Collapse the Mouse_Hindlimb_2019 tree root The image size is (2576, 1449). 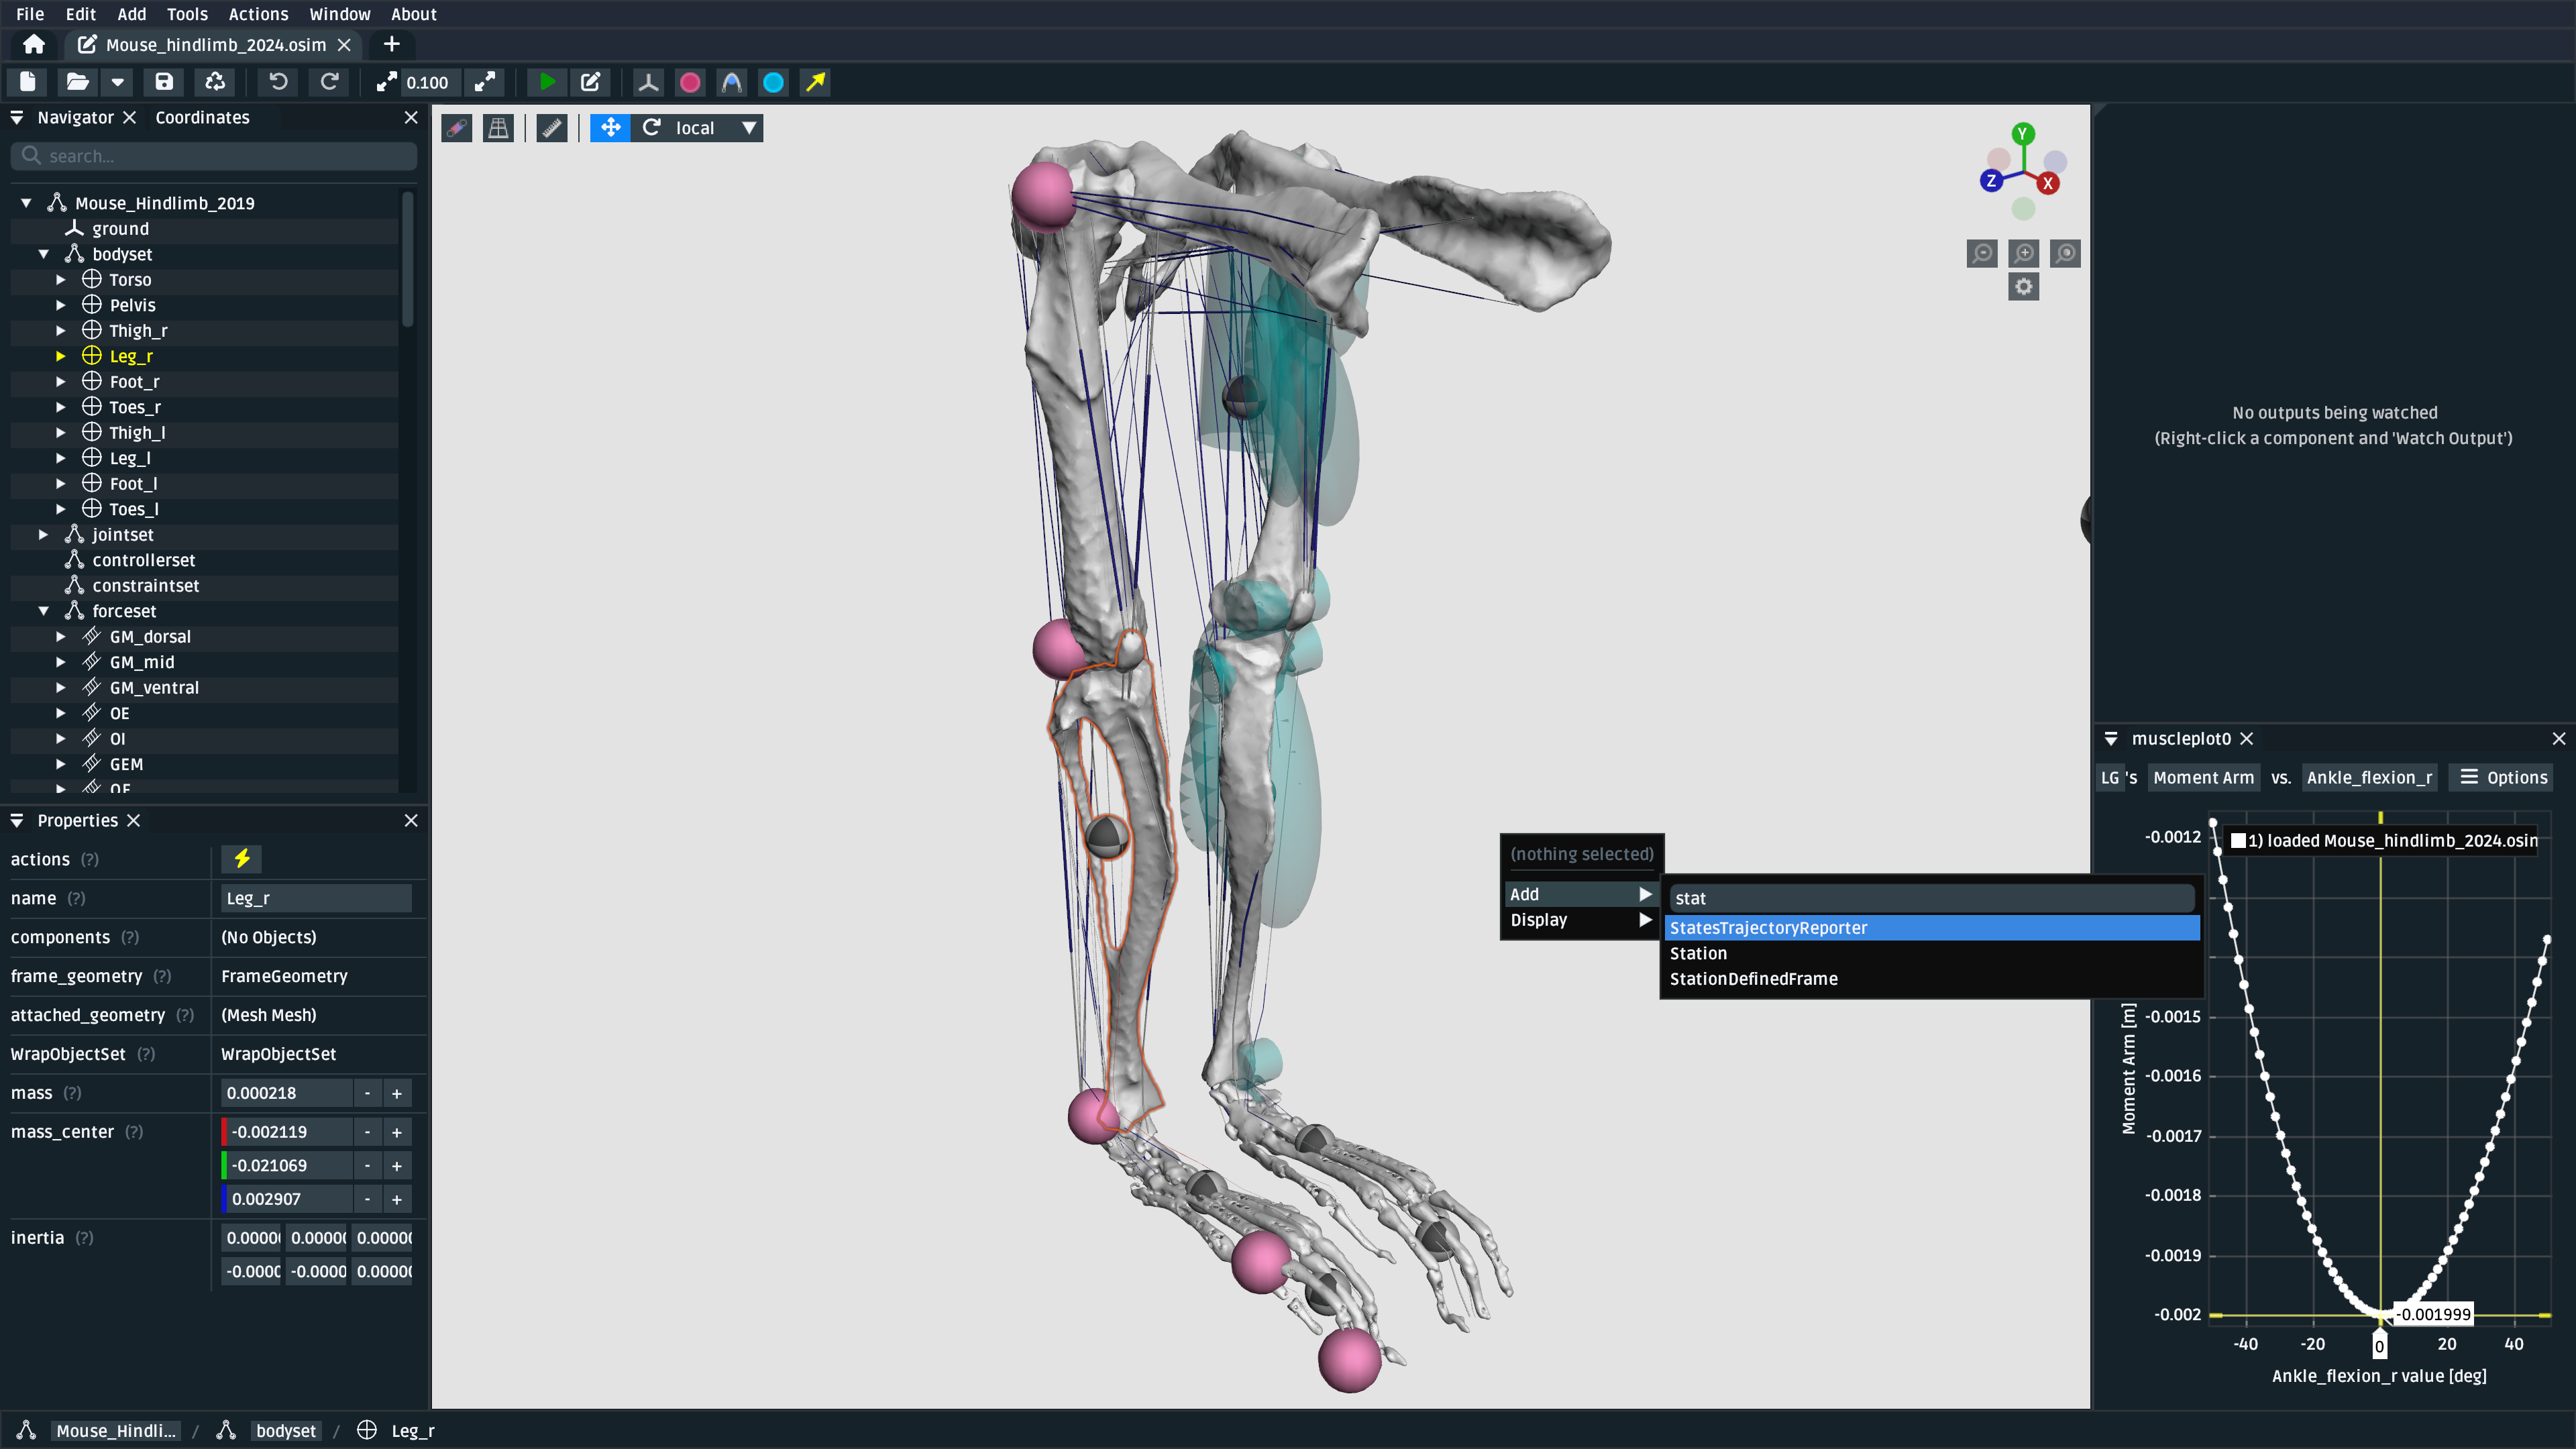(26, 203)
